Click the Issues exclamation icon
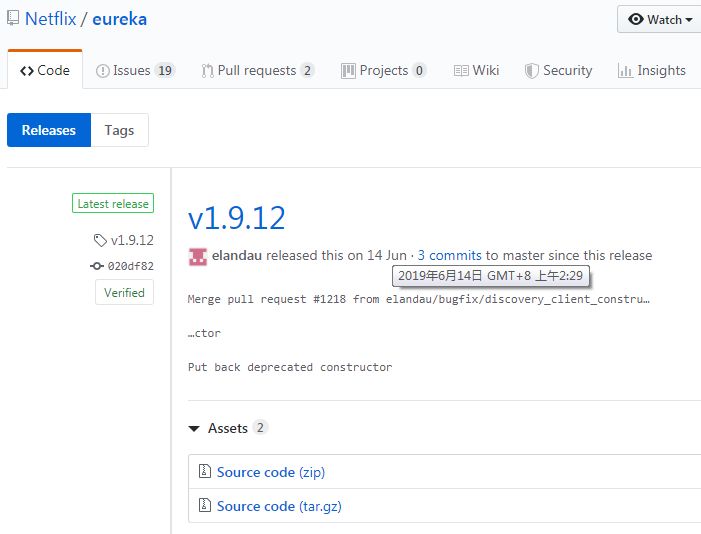Screen dimensions: 701x534 (103, 71)
